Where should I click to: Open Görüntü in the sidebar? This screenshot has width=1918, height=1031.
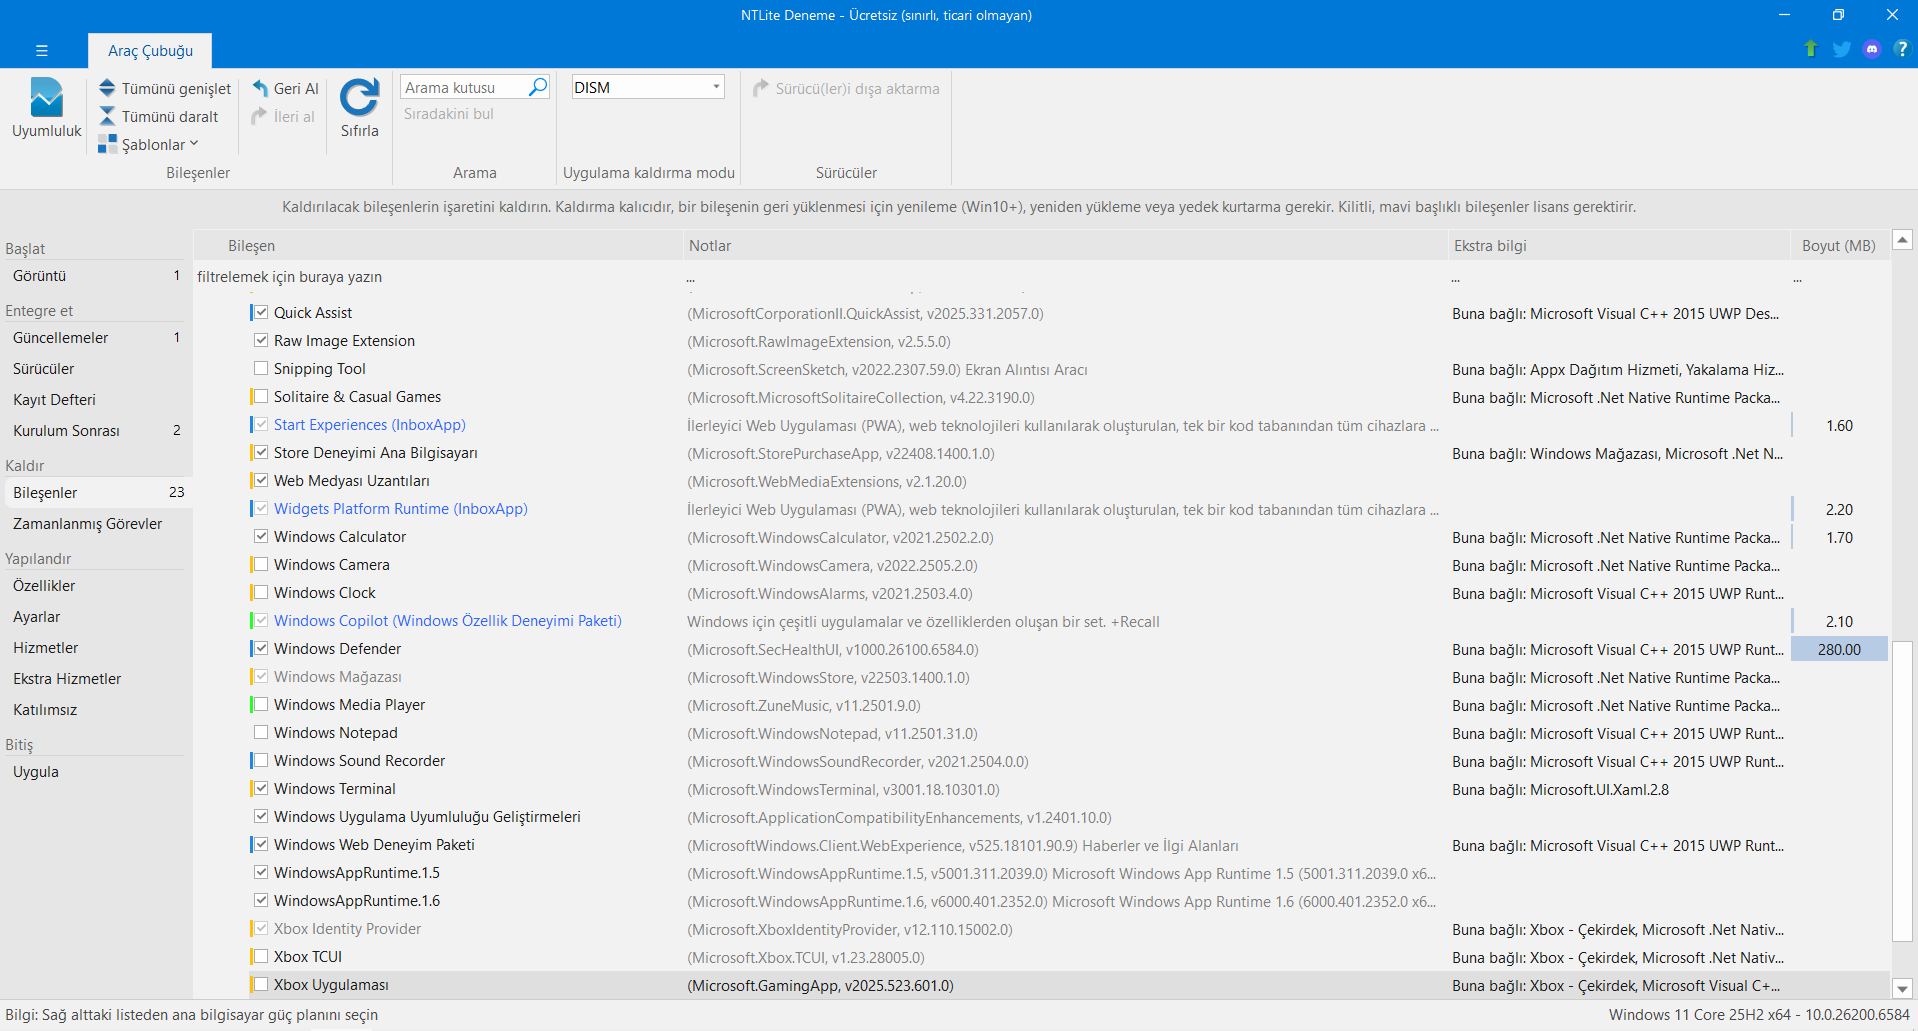click(x=96, y=275)
